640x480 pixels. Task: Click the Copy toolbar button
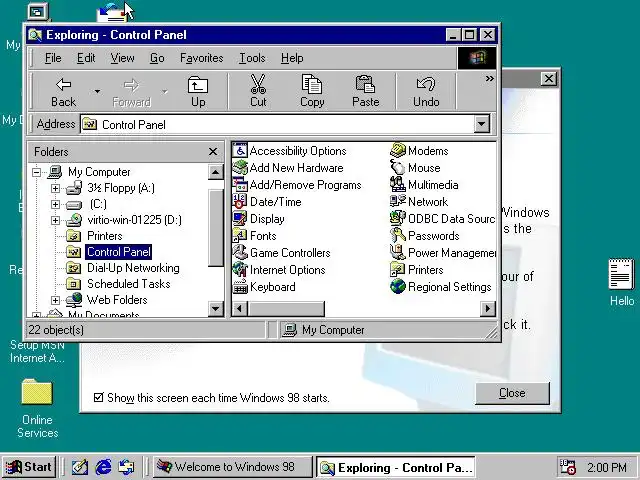pyautogui.click(x=312, y=92)
